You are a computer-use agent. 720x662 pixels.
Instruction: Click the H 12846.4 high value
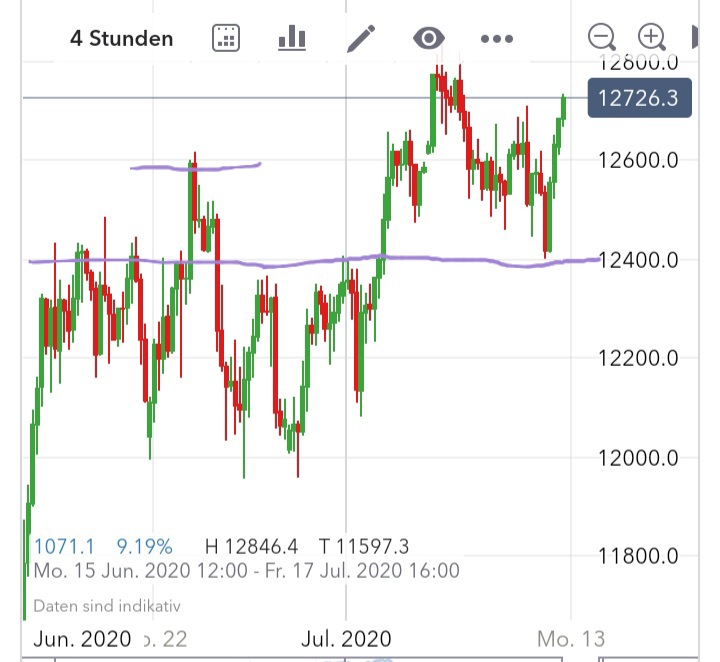click(251, 546)
